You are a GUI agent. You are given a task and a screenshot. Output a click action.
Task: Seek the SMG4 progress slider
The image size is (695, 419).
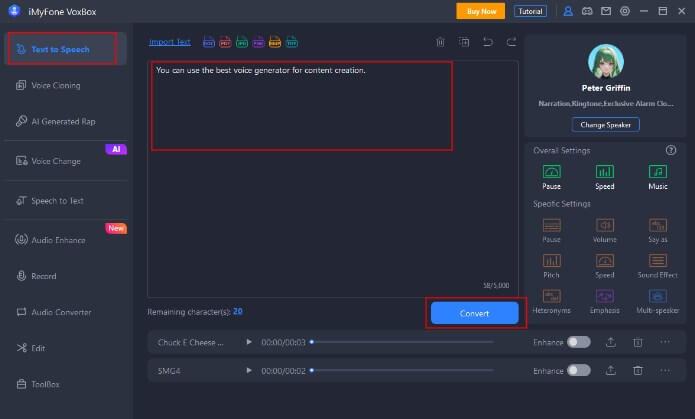click(x=402, y=370)
